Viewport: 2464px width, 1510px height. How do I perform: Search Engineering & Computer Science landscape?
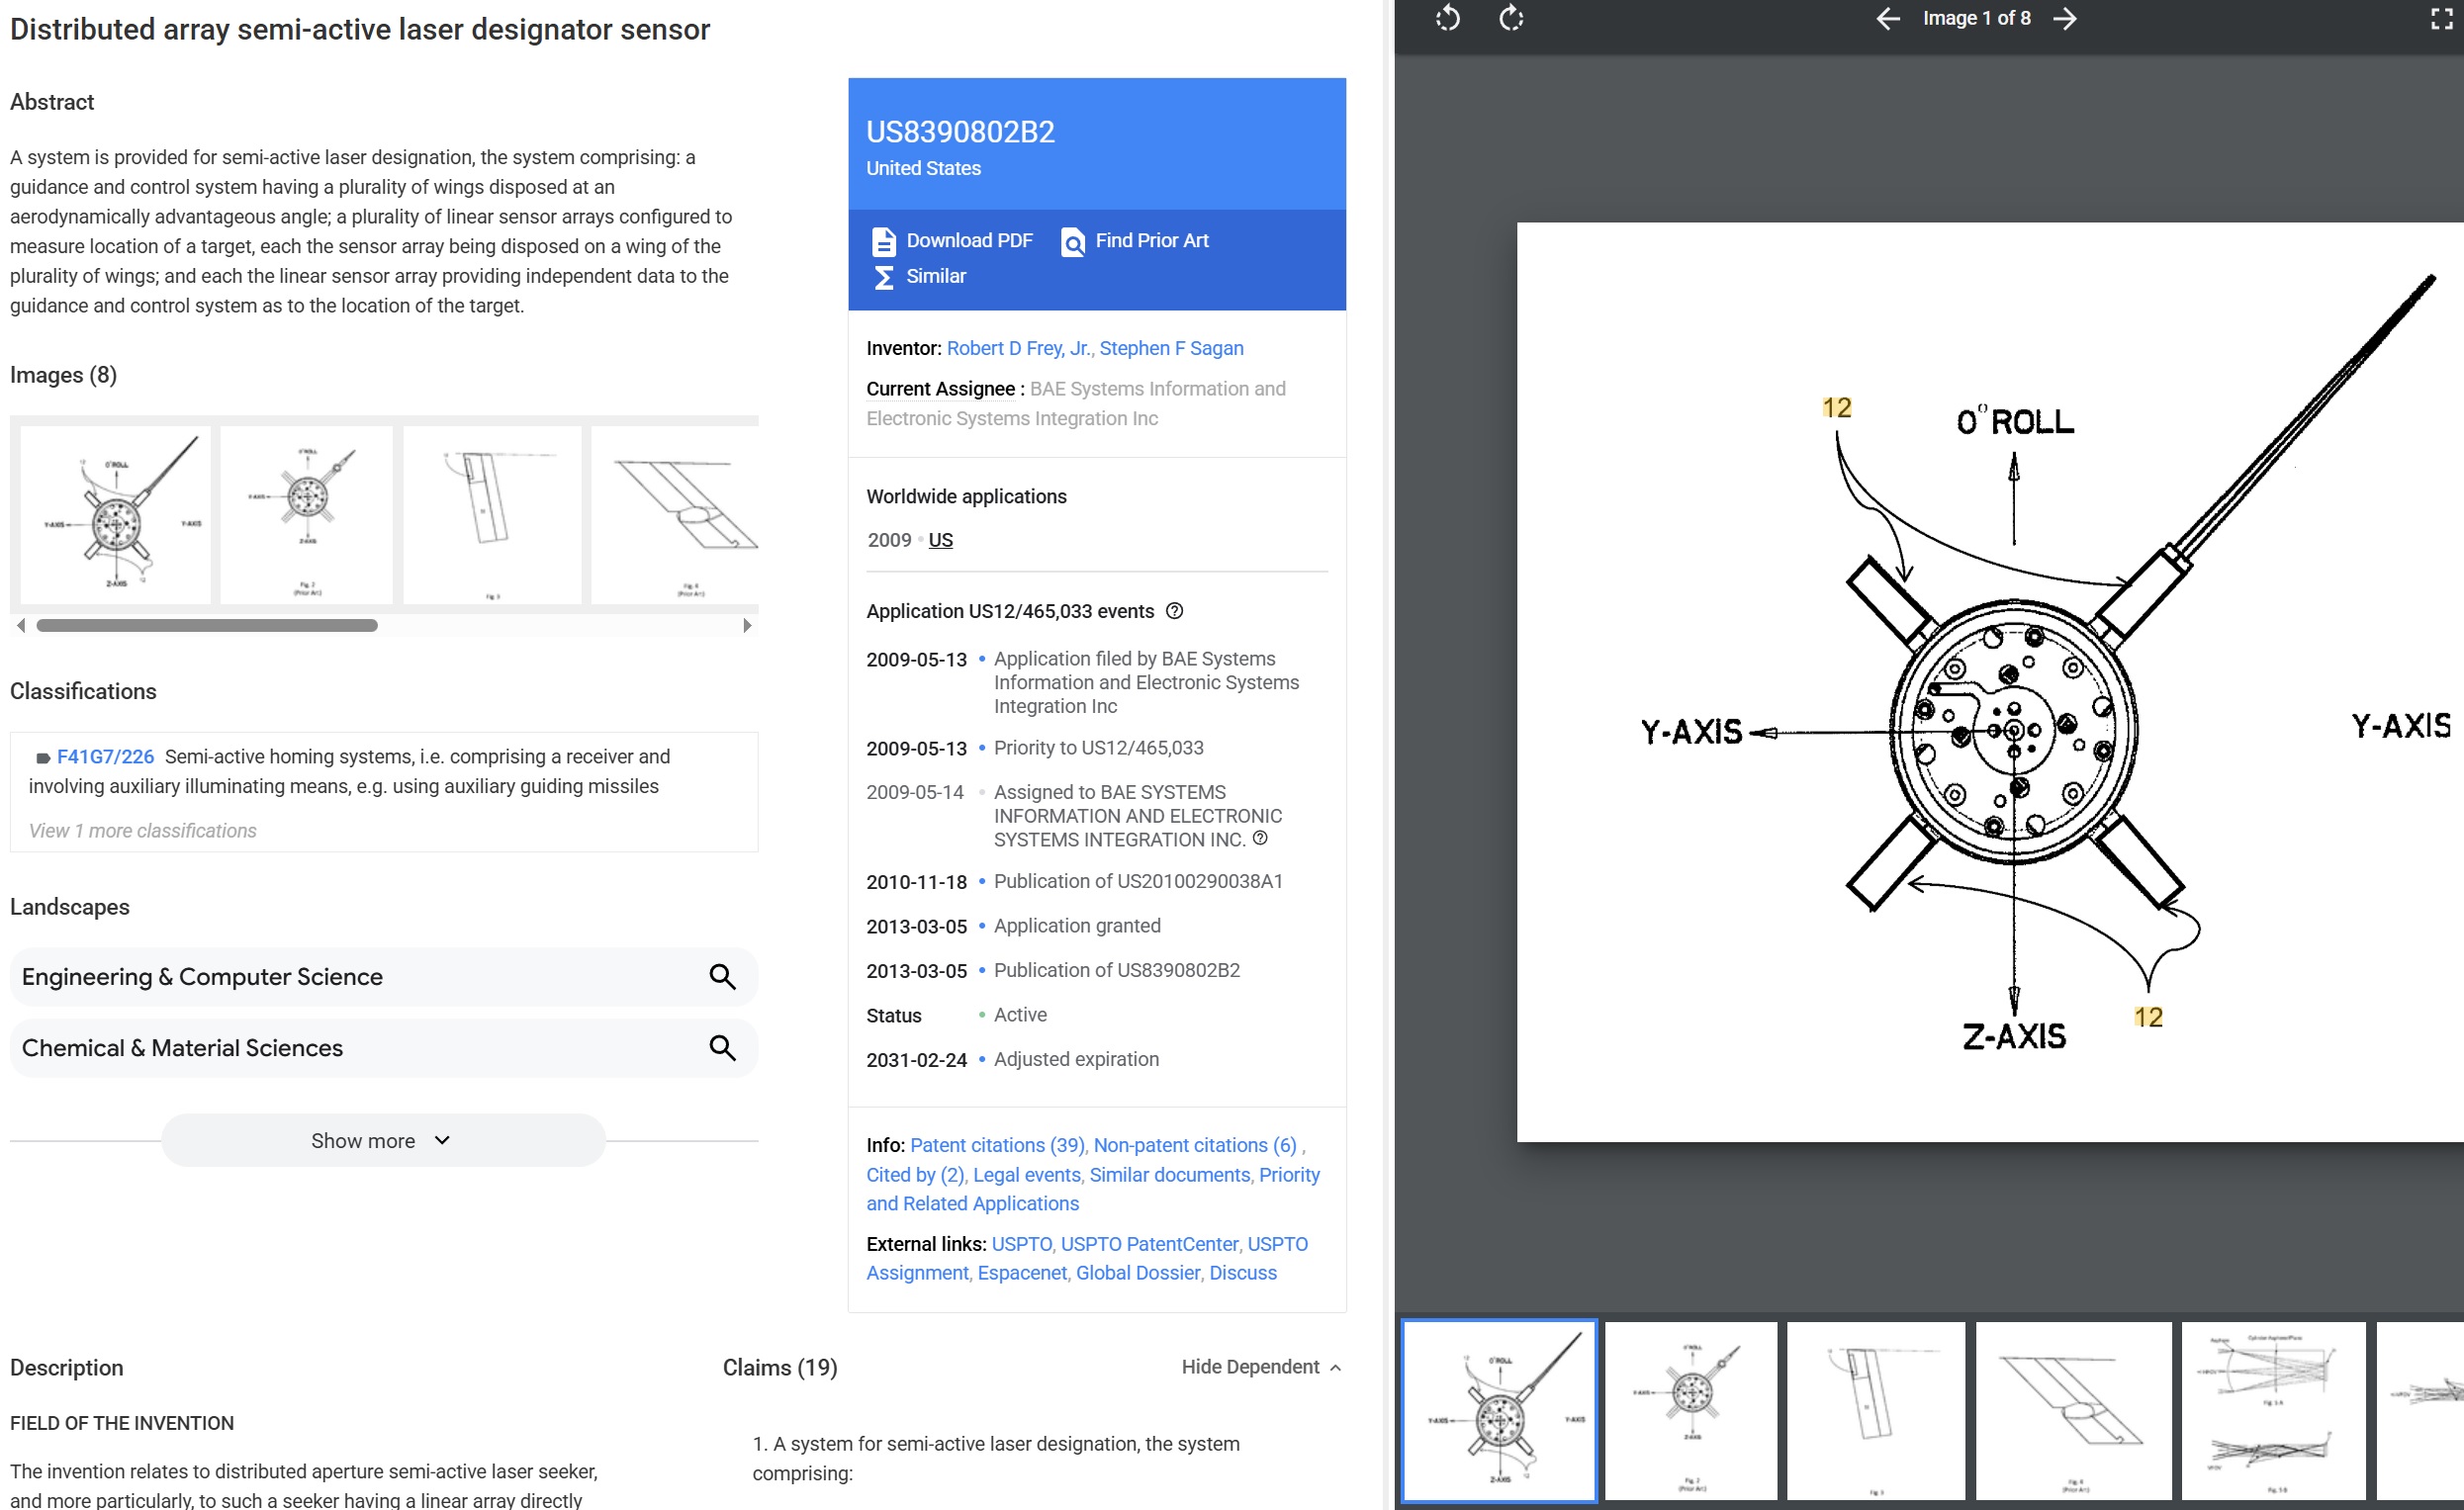point(722,977)
